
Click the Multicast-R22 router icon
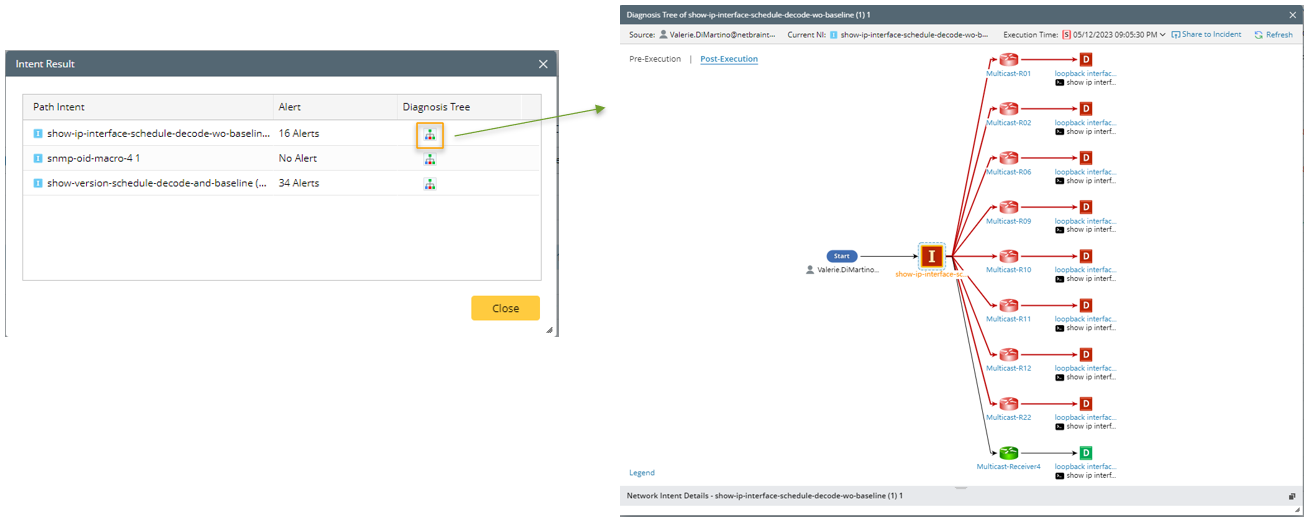tap(1008, 403)
